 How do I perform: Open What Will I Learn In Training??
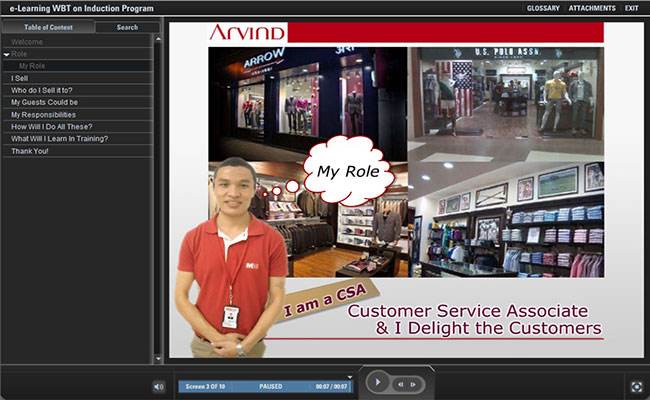78,138
